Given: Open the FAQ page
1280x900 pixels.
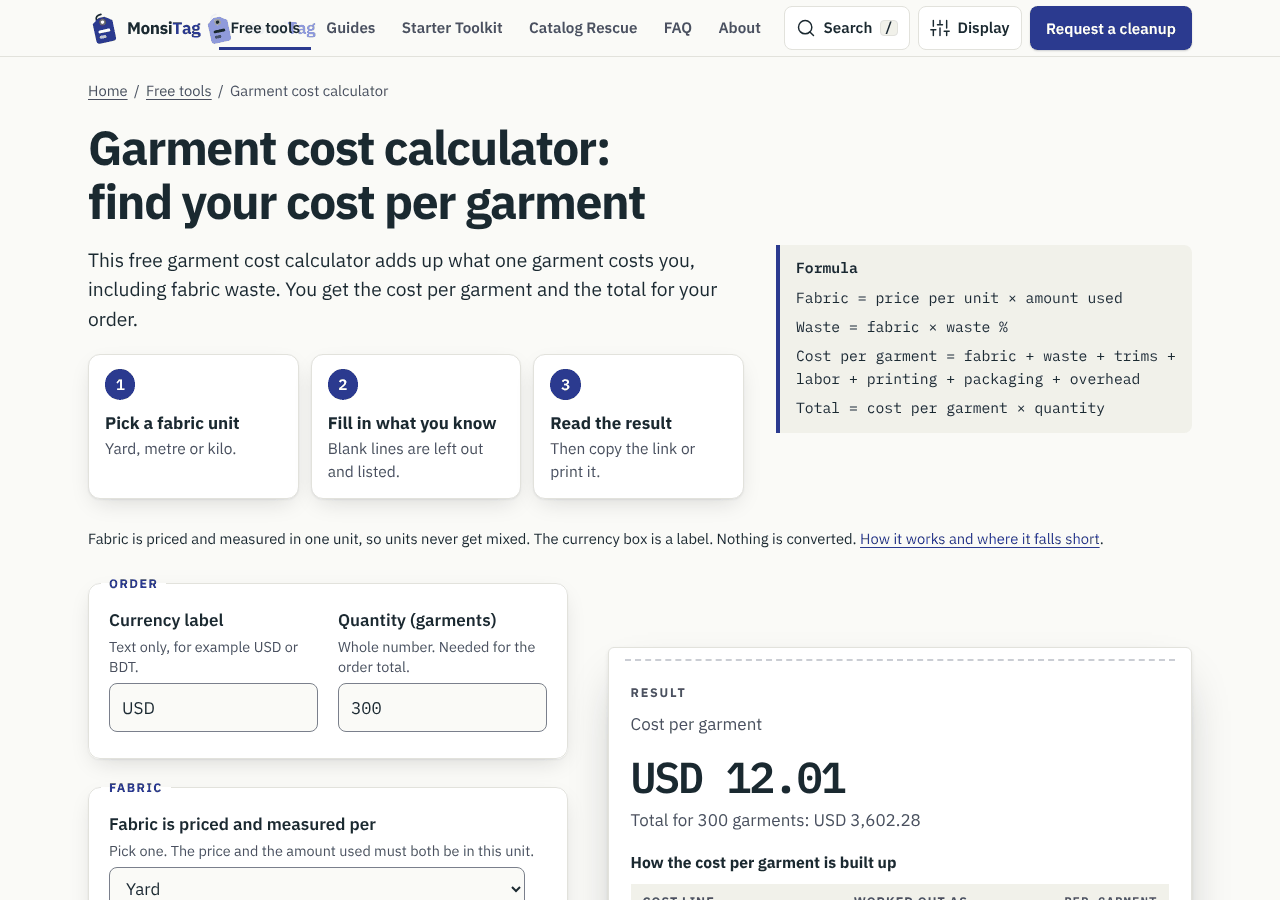Looking at the screenshot, I should 678,28.
